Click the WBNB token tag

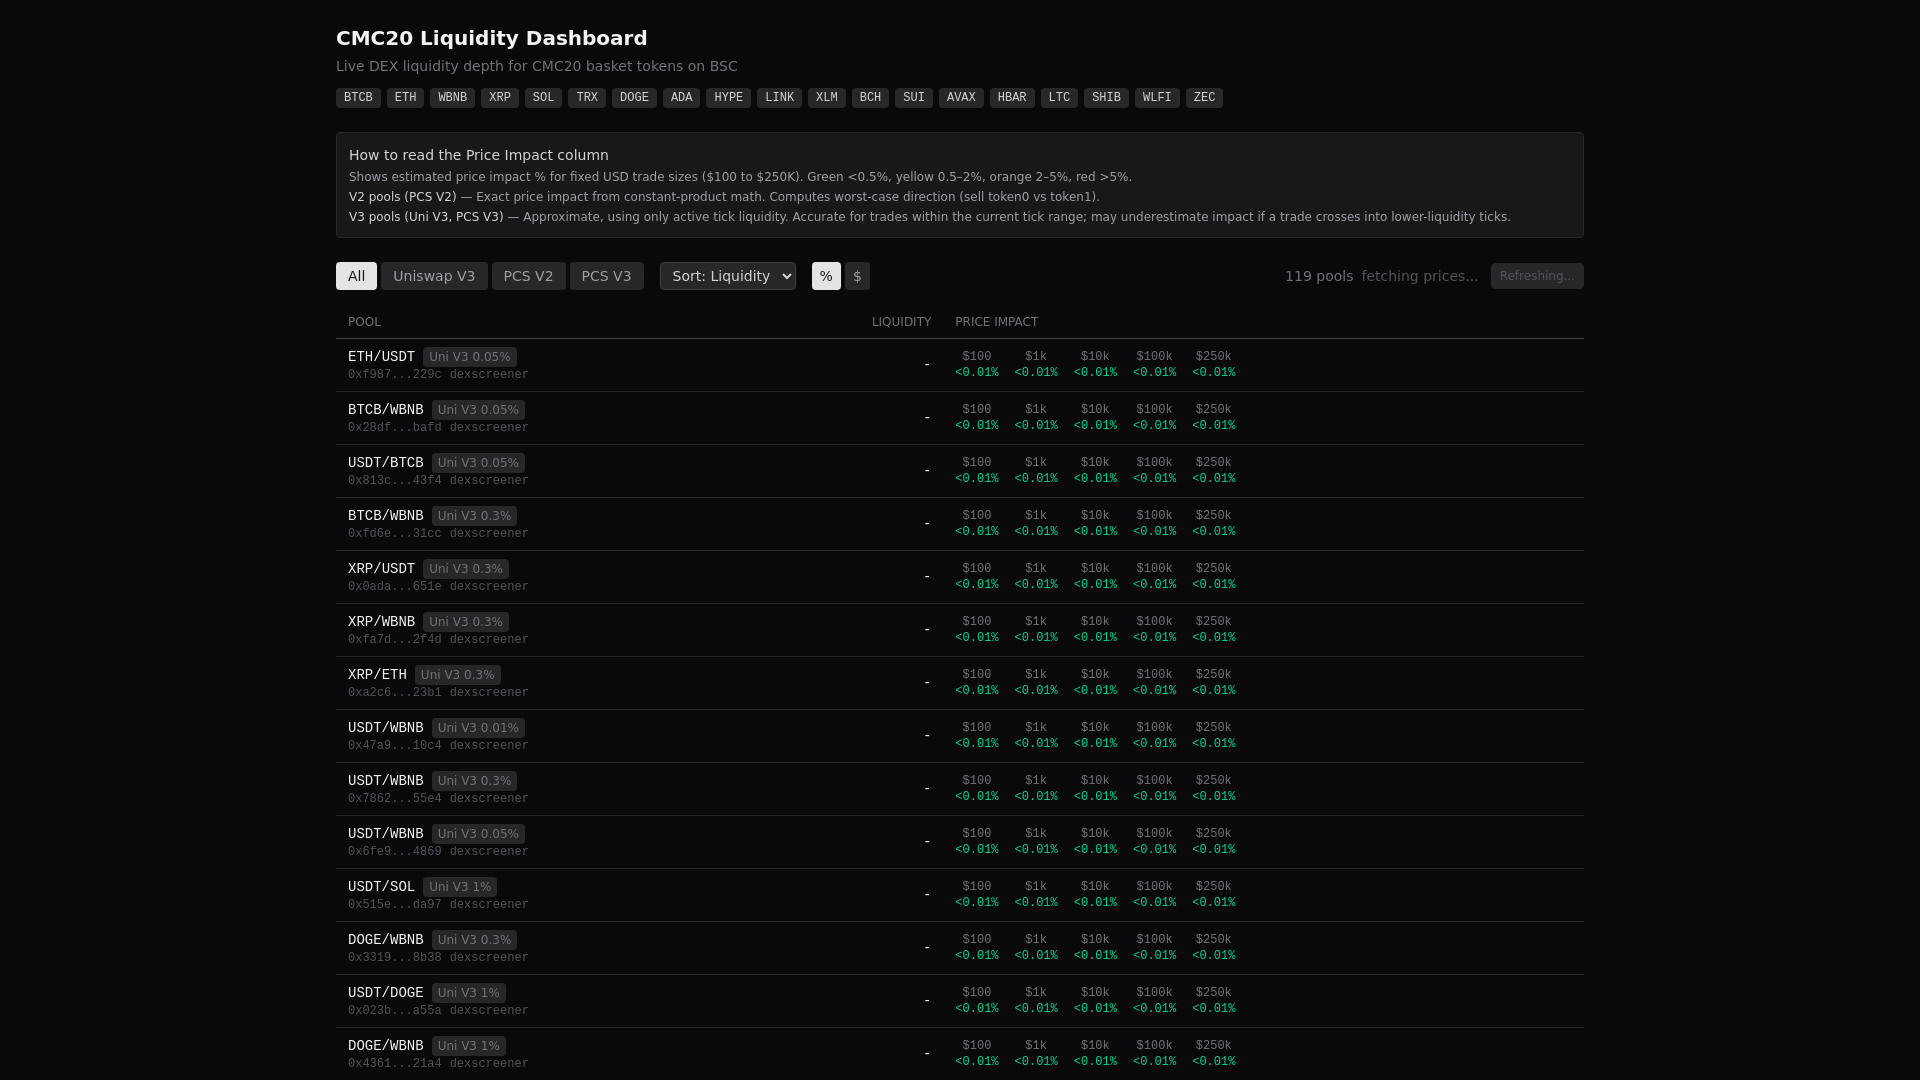(x=452, y=98)
